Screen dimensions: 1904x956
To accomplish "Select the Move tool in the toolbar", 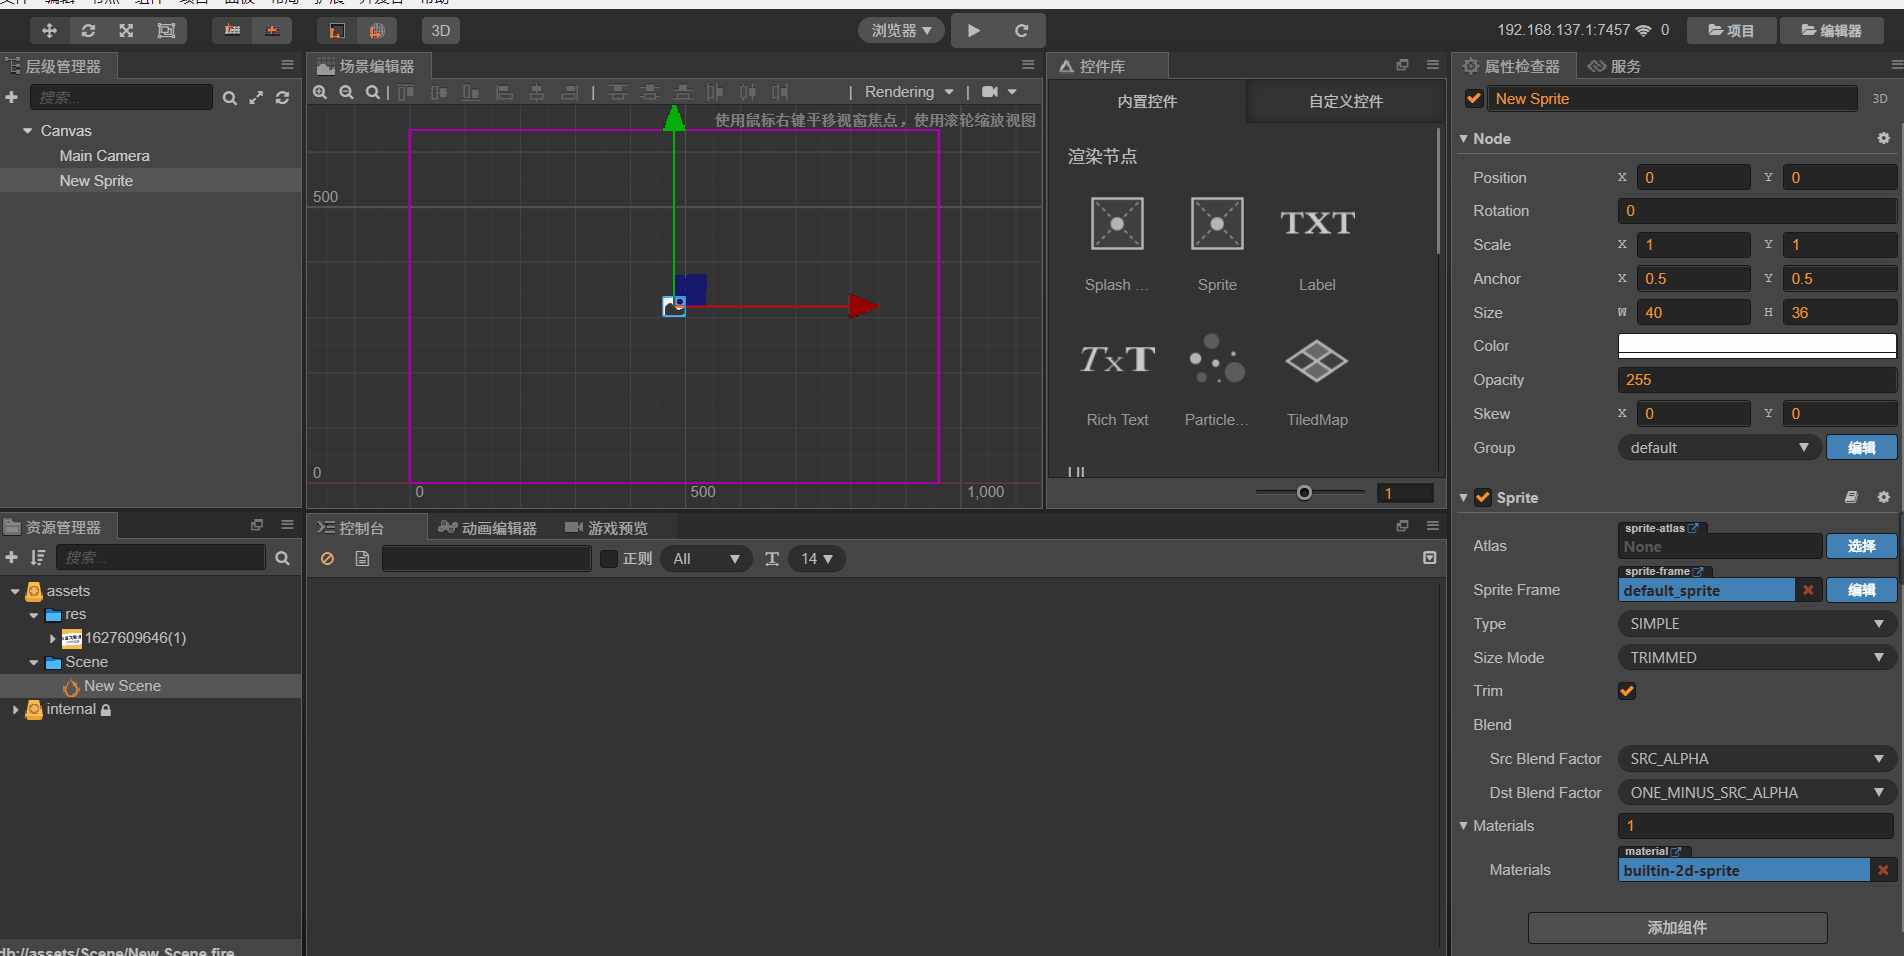I will [49, 31].
